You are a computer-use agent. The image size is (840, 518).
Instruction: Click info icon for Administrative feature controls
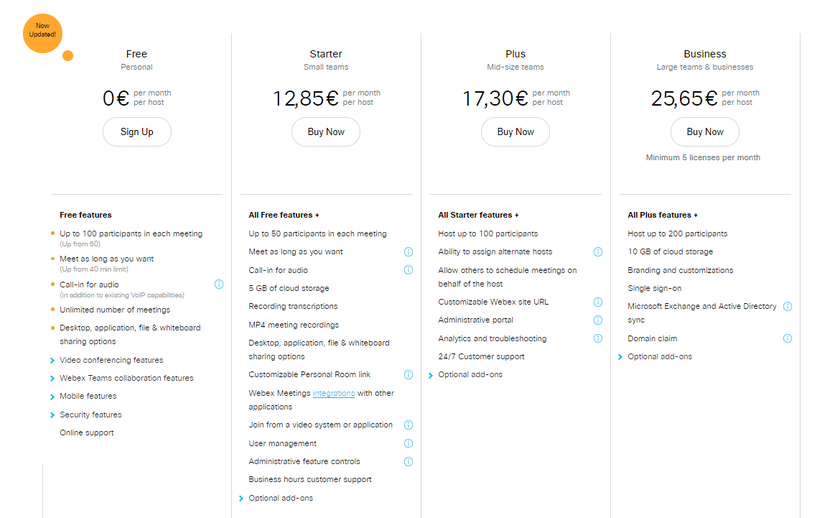click(408, 461)
